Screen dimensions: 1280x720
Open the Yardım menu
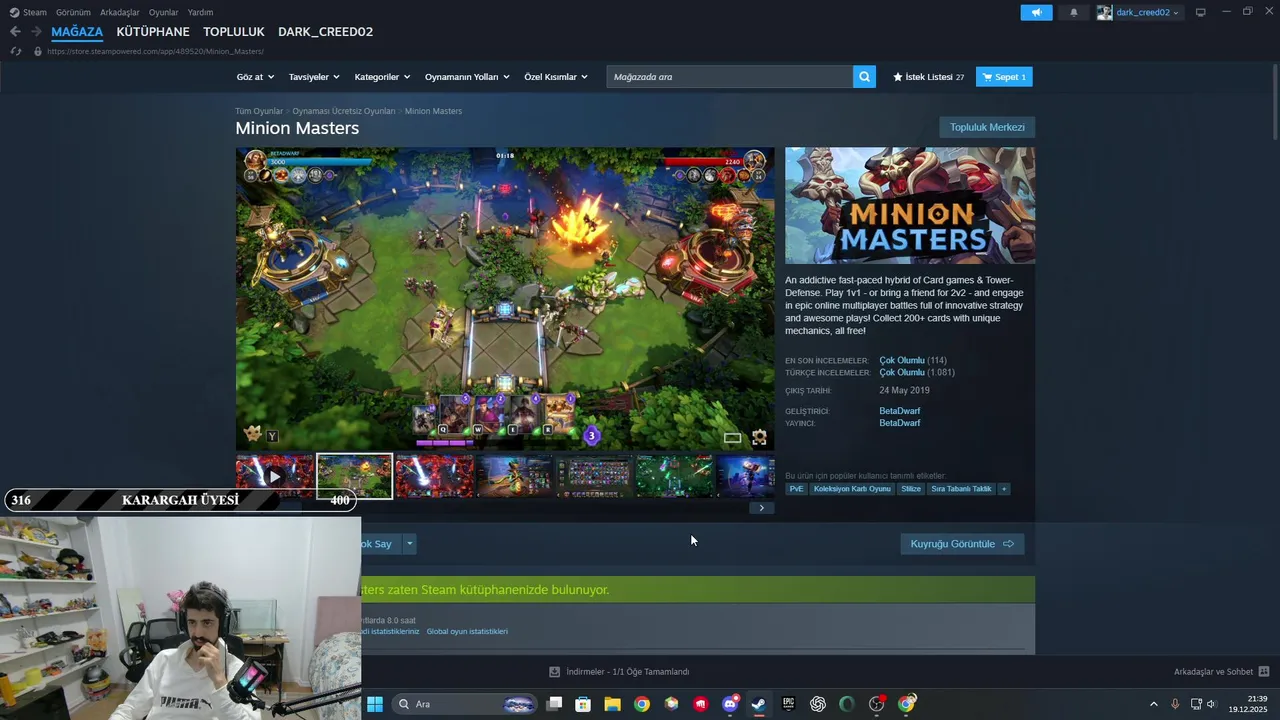(200, 12)
